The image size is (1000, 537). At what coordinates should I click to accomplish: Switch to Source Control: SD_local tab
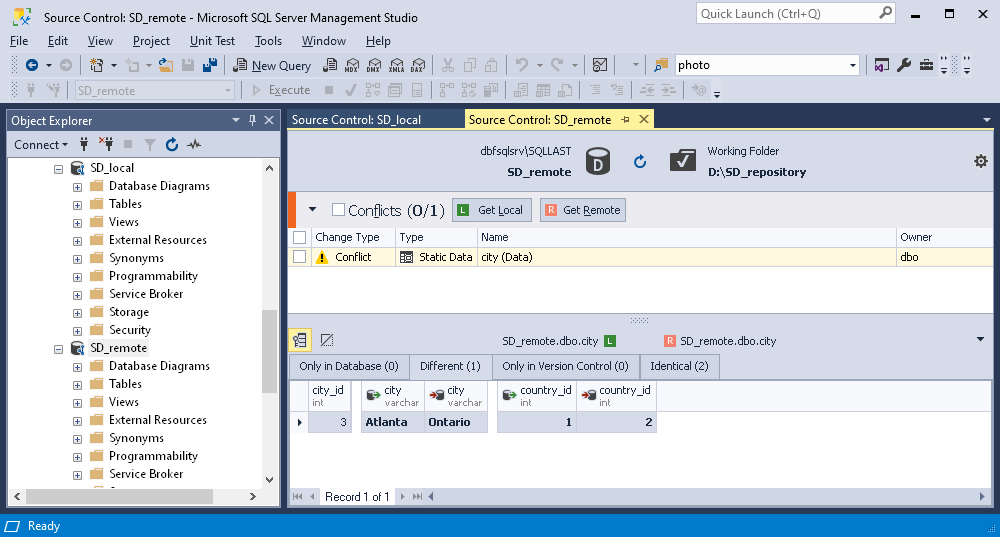pos(357,120)
